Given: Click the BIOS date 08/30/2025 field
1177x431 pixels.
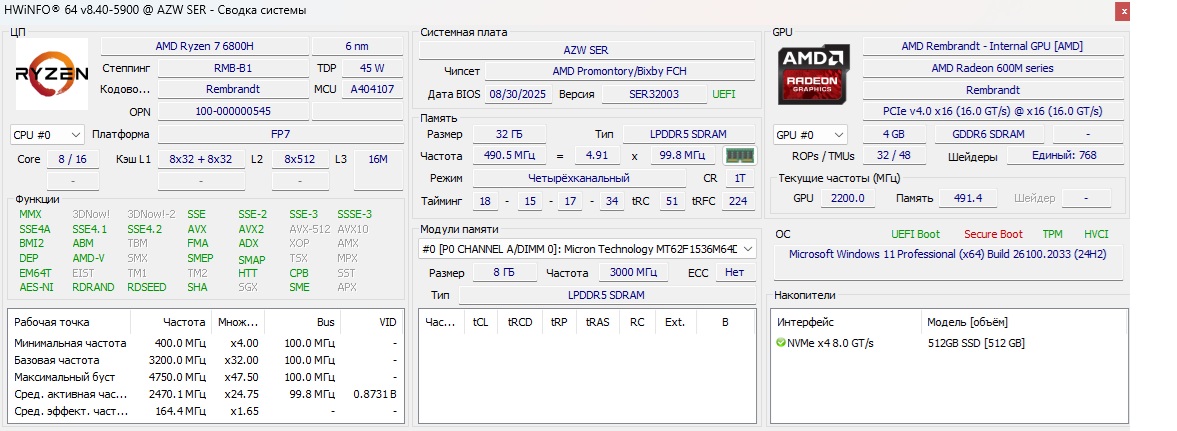Looking at the screenshot, I should coord(519,94).
